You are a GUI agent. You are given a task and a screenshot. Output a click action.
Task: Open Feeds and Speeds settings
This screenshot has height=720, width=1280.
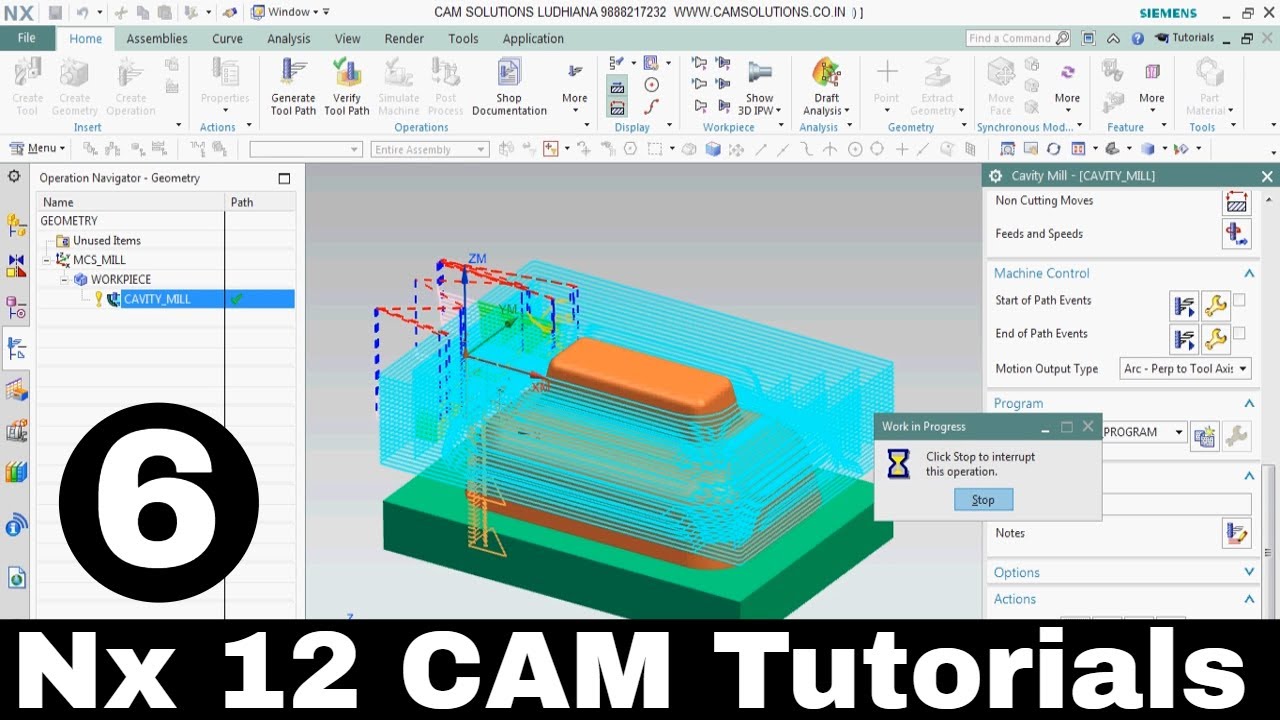click(x=1237, y=235)
